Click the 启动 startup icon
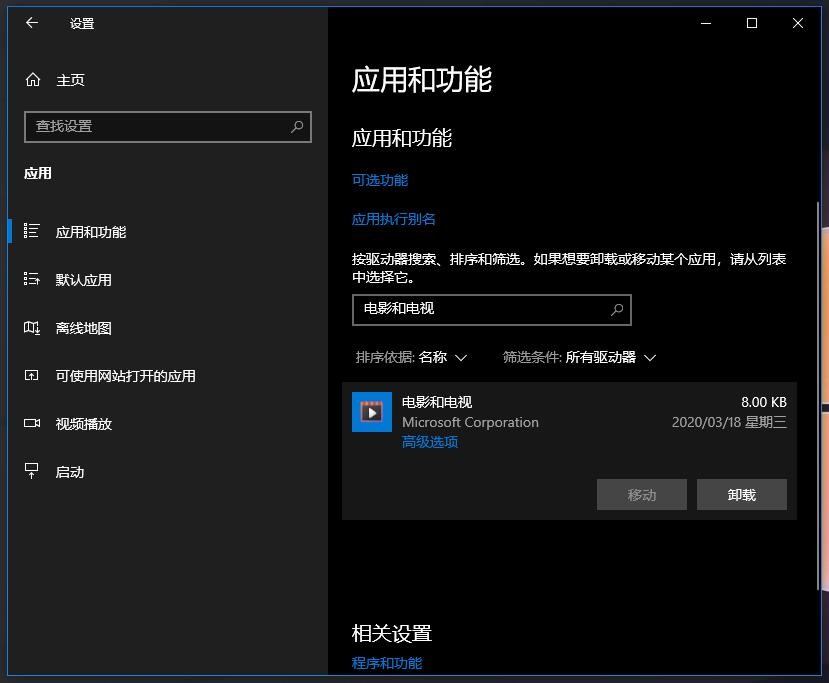This screenshot has width=829, height=683. [x=32, y=471]
